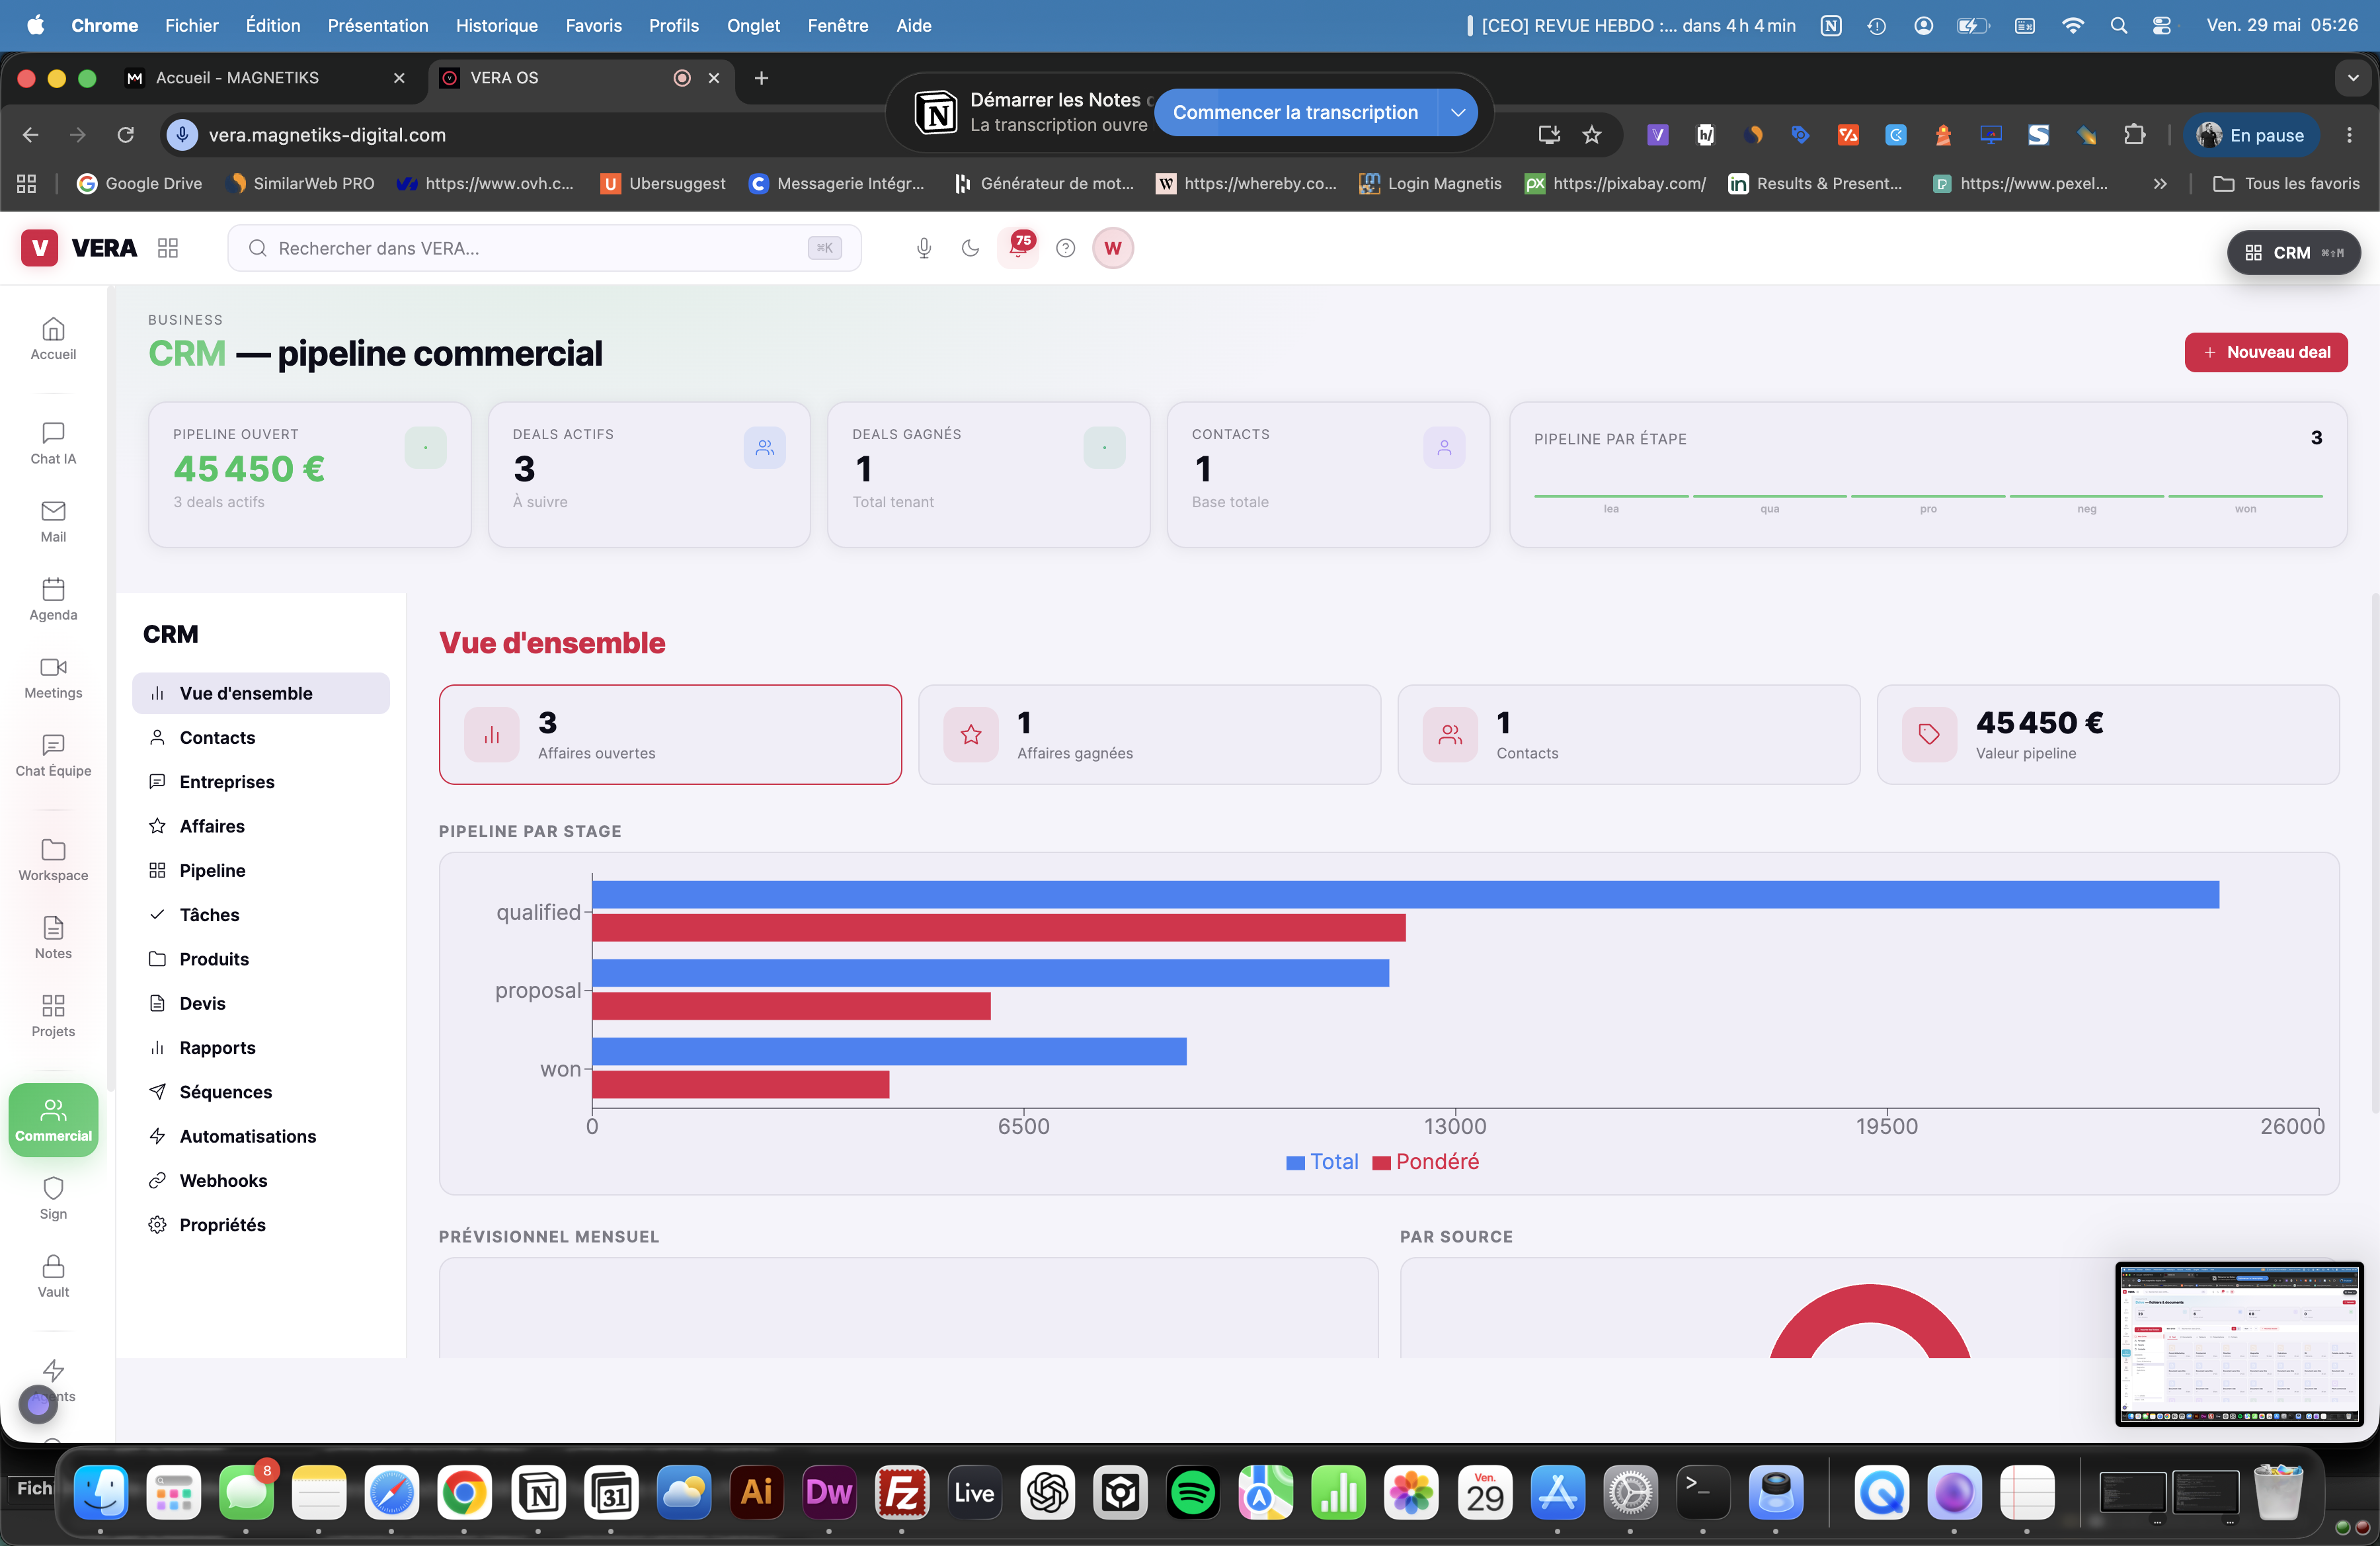Image resolution: width=2380 pixels, height=1546 pixels.
Task: Open the Sign shield icon
Action: point(53,1198)
